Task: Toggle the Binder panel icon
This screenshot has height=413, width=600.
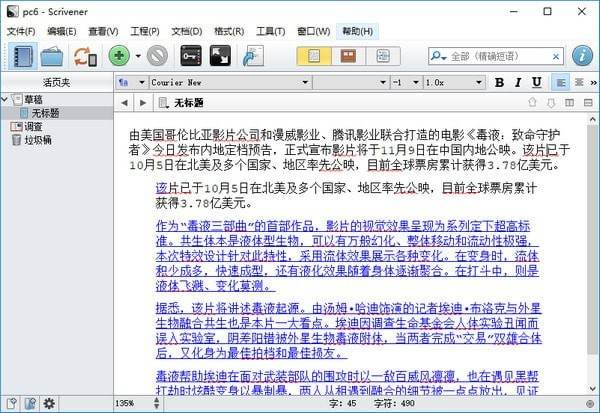Action: tap(20, 57)
